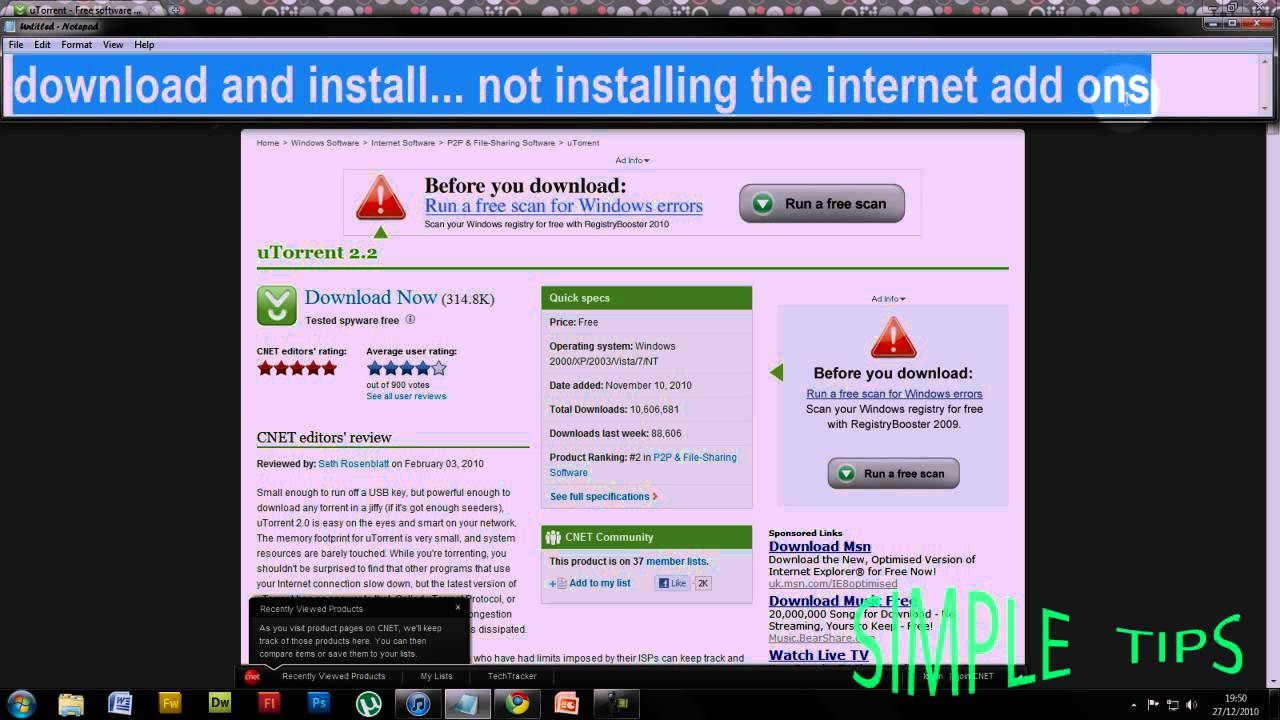The width and height of the screenshot is (1280, 720).
Task: Click the CNET Community people icon
Action: pyautogui.click(x=553, y=537)
